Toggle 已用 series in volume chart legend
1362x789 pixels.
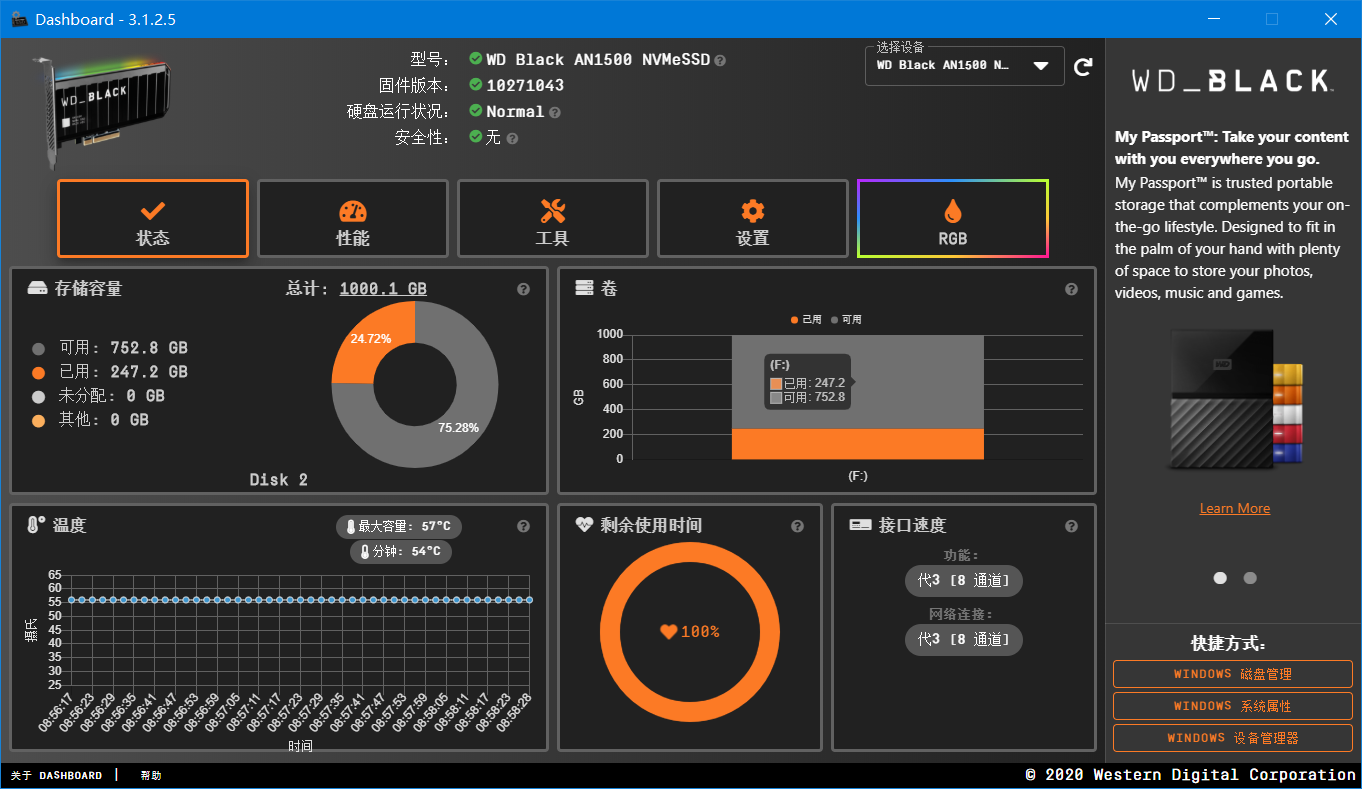pos(806,319)
